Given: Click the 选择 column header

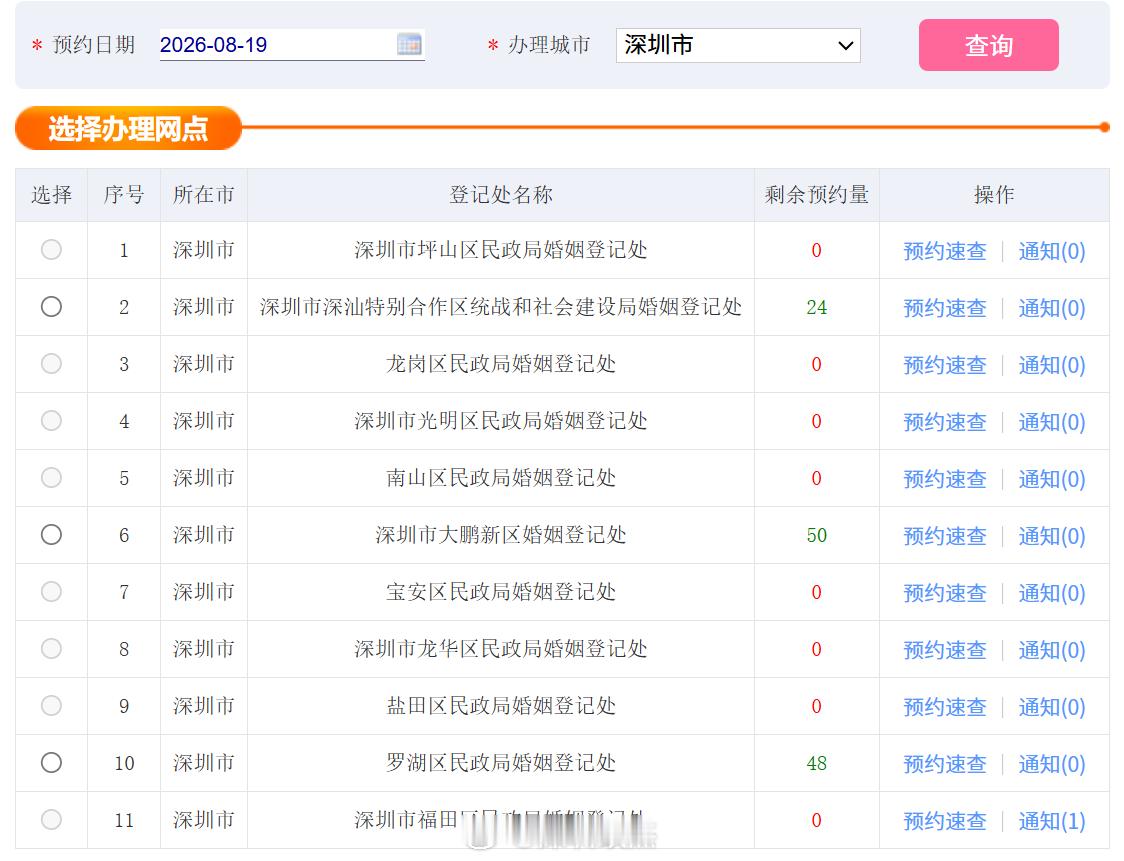Looking at the screenshot, I should pos(52,195).
